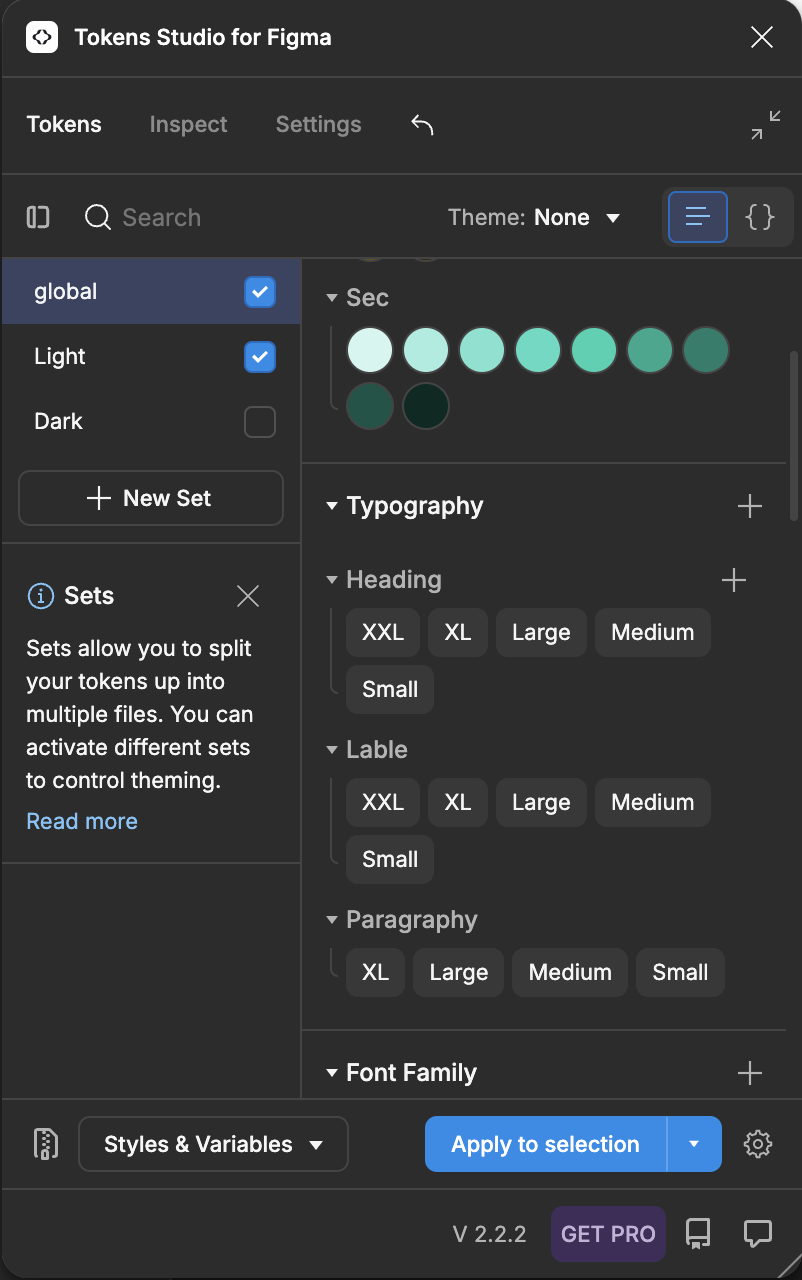Click the undo arrow icon
Screen dimensions: 802x1280
pyautogui.click(x=422, y=125)
